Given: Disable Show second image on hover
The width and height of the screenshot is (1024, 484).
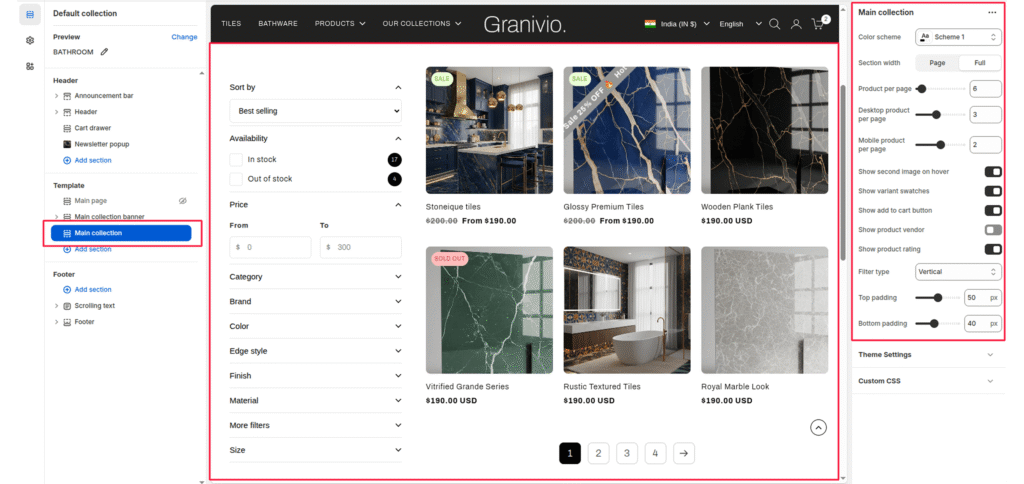Looking at the screenshot, I should click(992, 172).
